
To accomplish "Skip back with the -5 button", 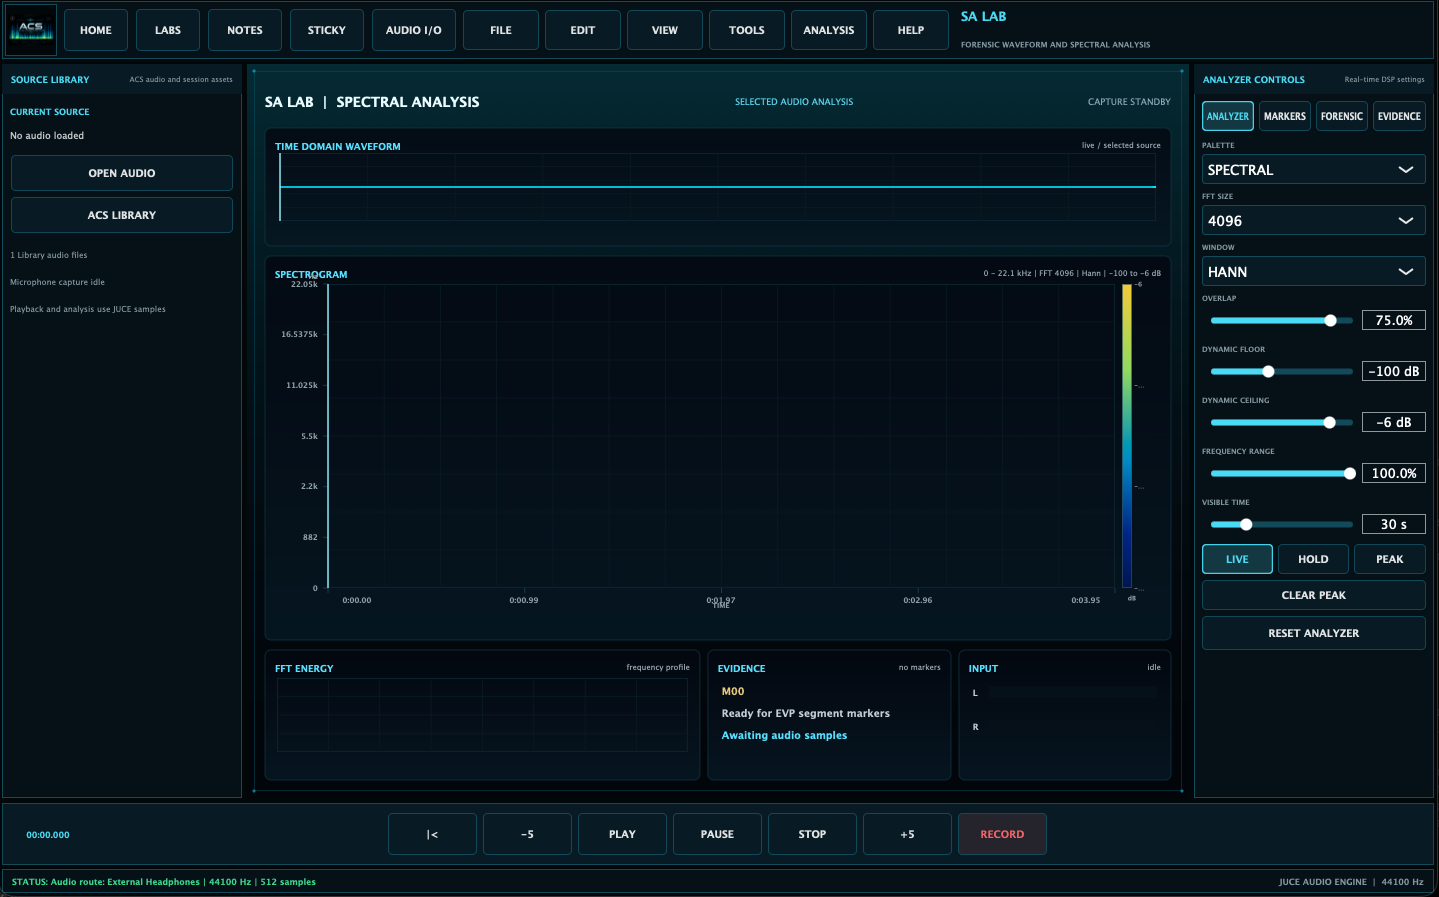I will point(527,834).
